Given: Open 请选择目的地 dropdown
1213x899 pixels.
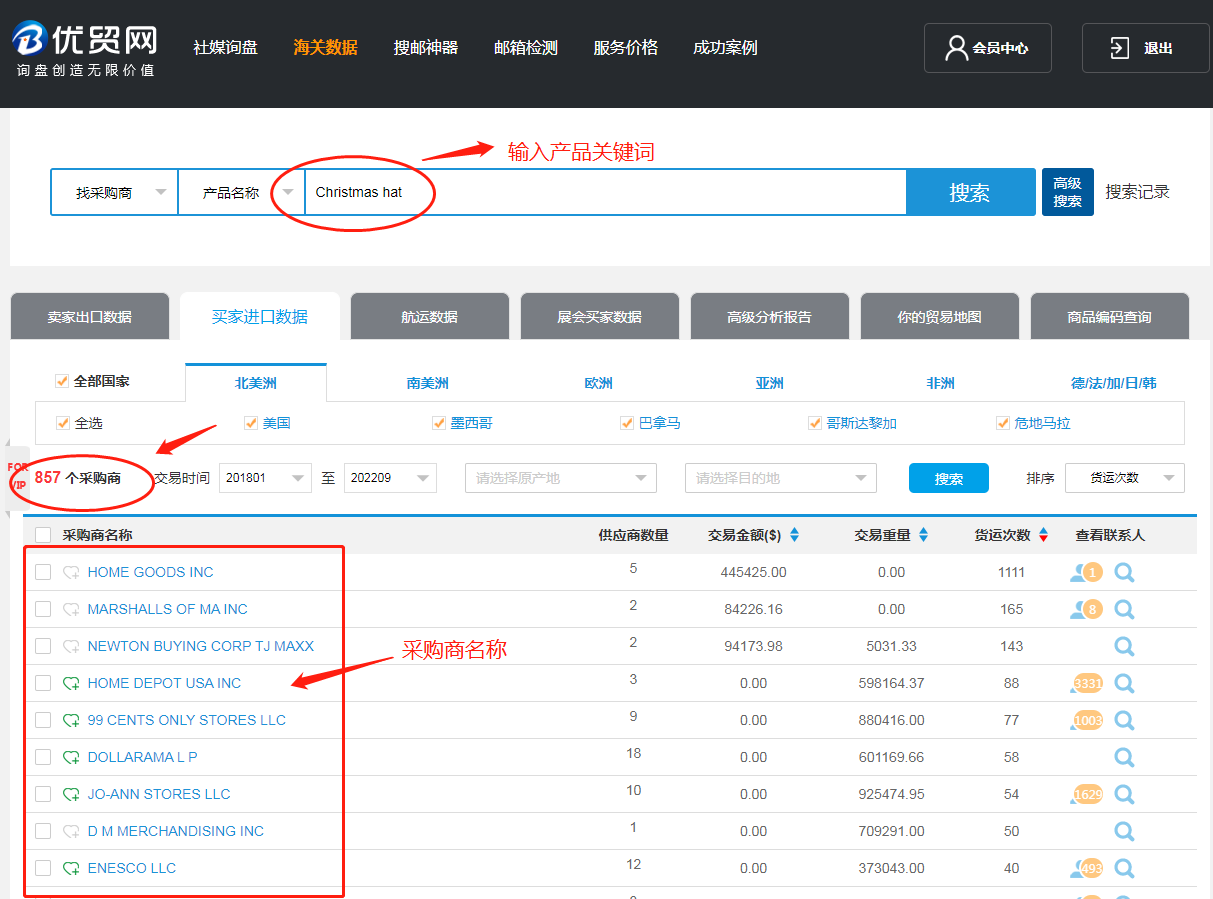Looking at the screenshot, I should point(781,478).
